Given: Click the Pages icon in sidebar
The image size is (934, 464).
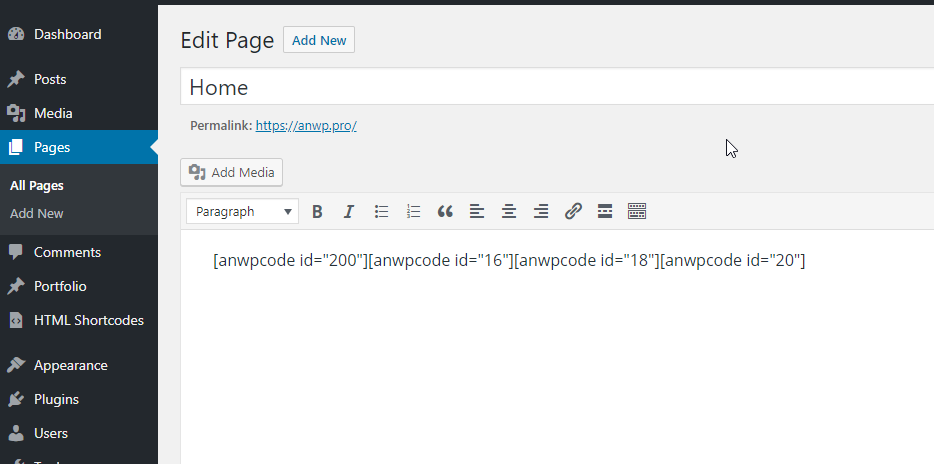Looking at the screenshot, I should point(16,147).
